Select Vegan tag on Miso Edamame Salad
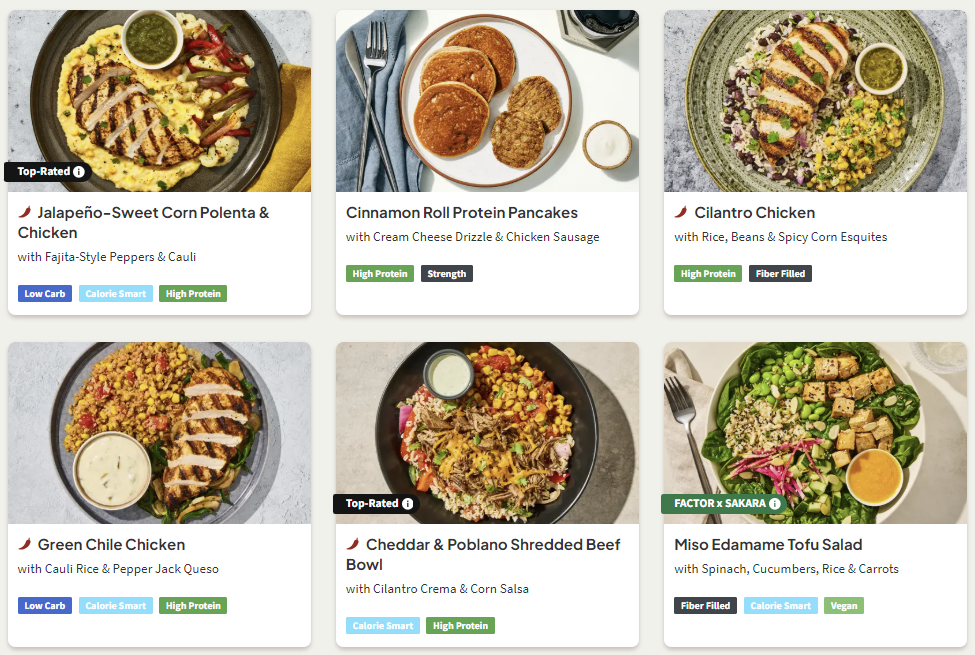This screenshot has width=975, height=655. tap(844, 606)
